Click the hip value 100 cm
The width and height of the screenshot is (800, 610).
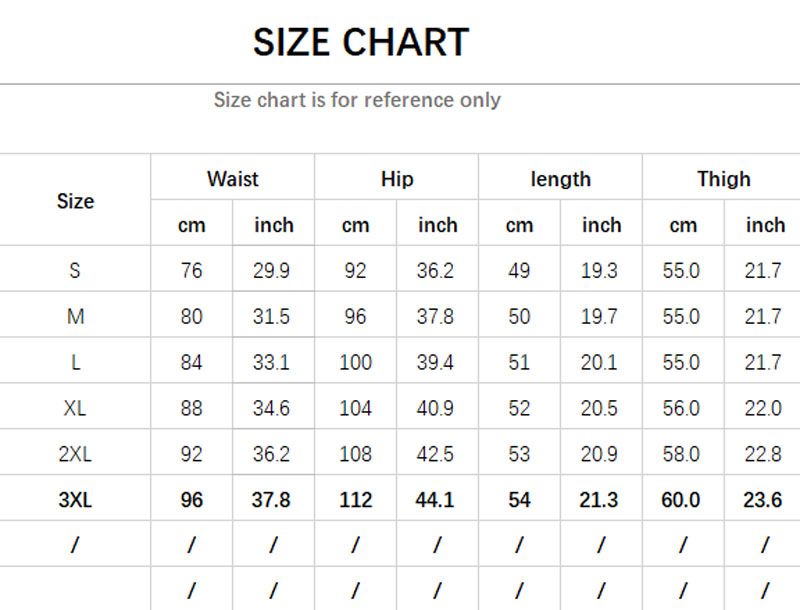click(355, 362)
